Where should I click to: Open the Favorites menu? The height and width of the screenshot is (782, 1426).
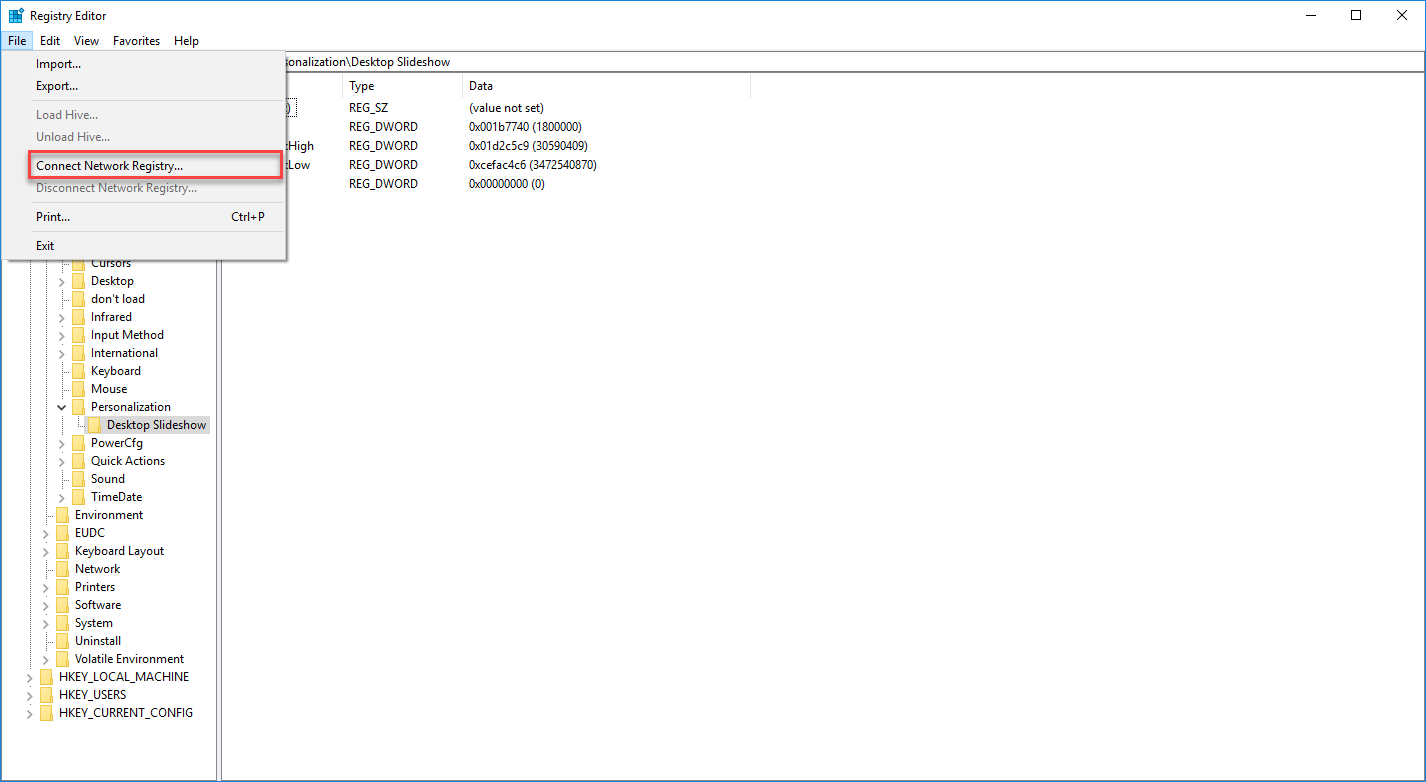pos(136,41)
